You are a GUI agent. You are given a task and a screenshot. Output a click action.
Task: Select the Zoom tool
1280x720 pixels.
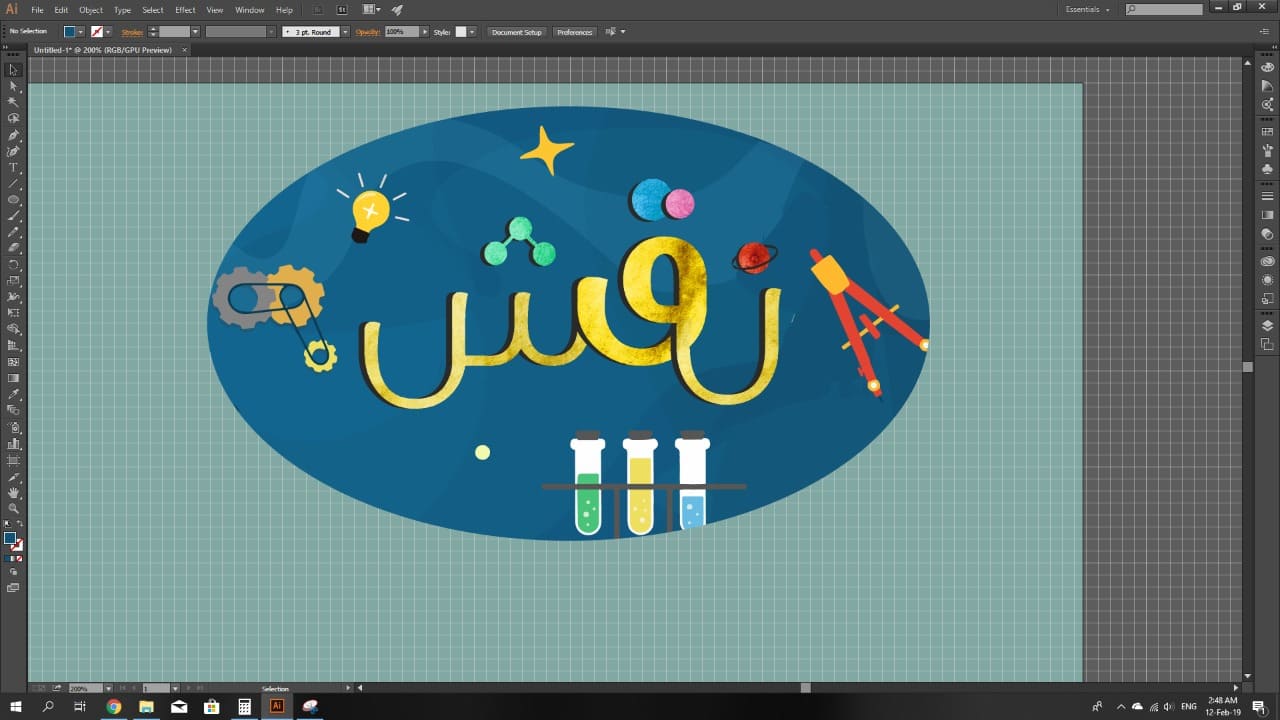pyautogui.click(x=13, y=508)
